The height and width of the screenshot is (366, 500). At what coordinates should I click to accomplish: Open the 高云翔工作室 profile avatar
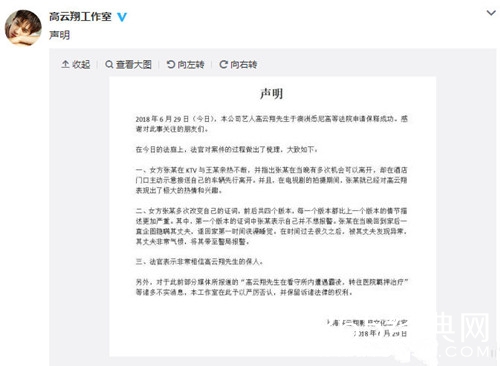click(23, 27)
